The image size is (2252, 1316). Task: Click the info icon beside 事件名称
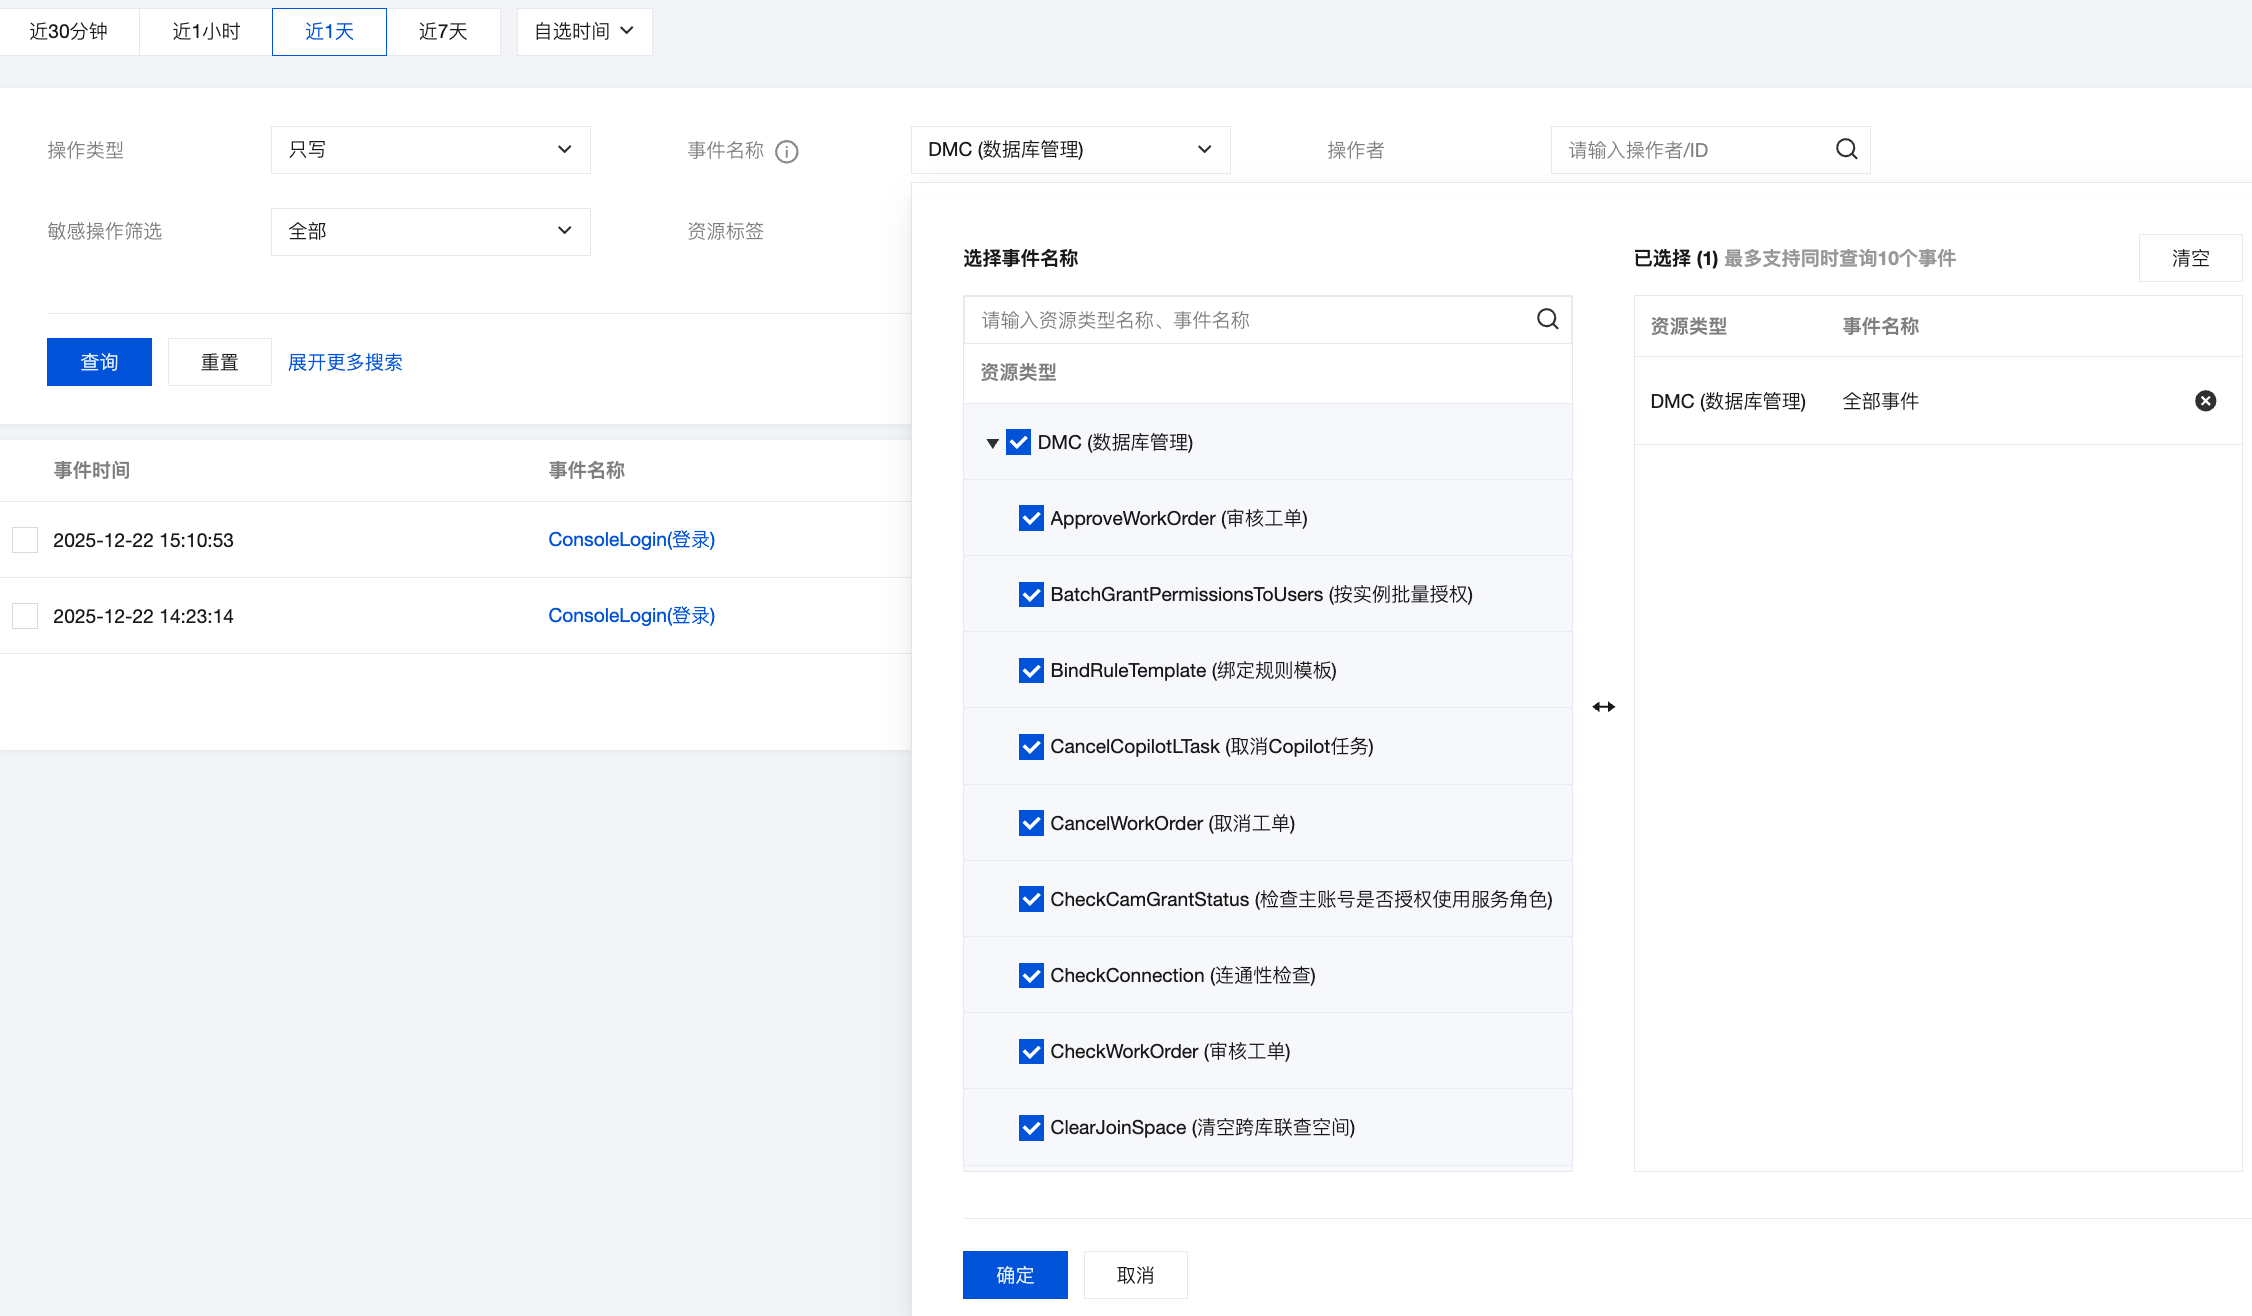(787, 151)
